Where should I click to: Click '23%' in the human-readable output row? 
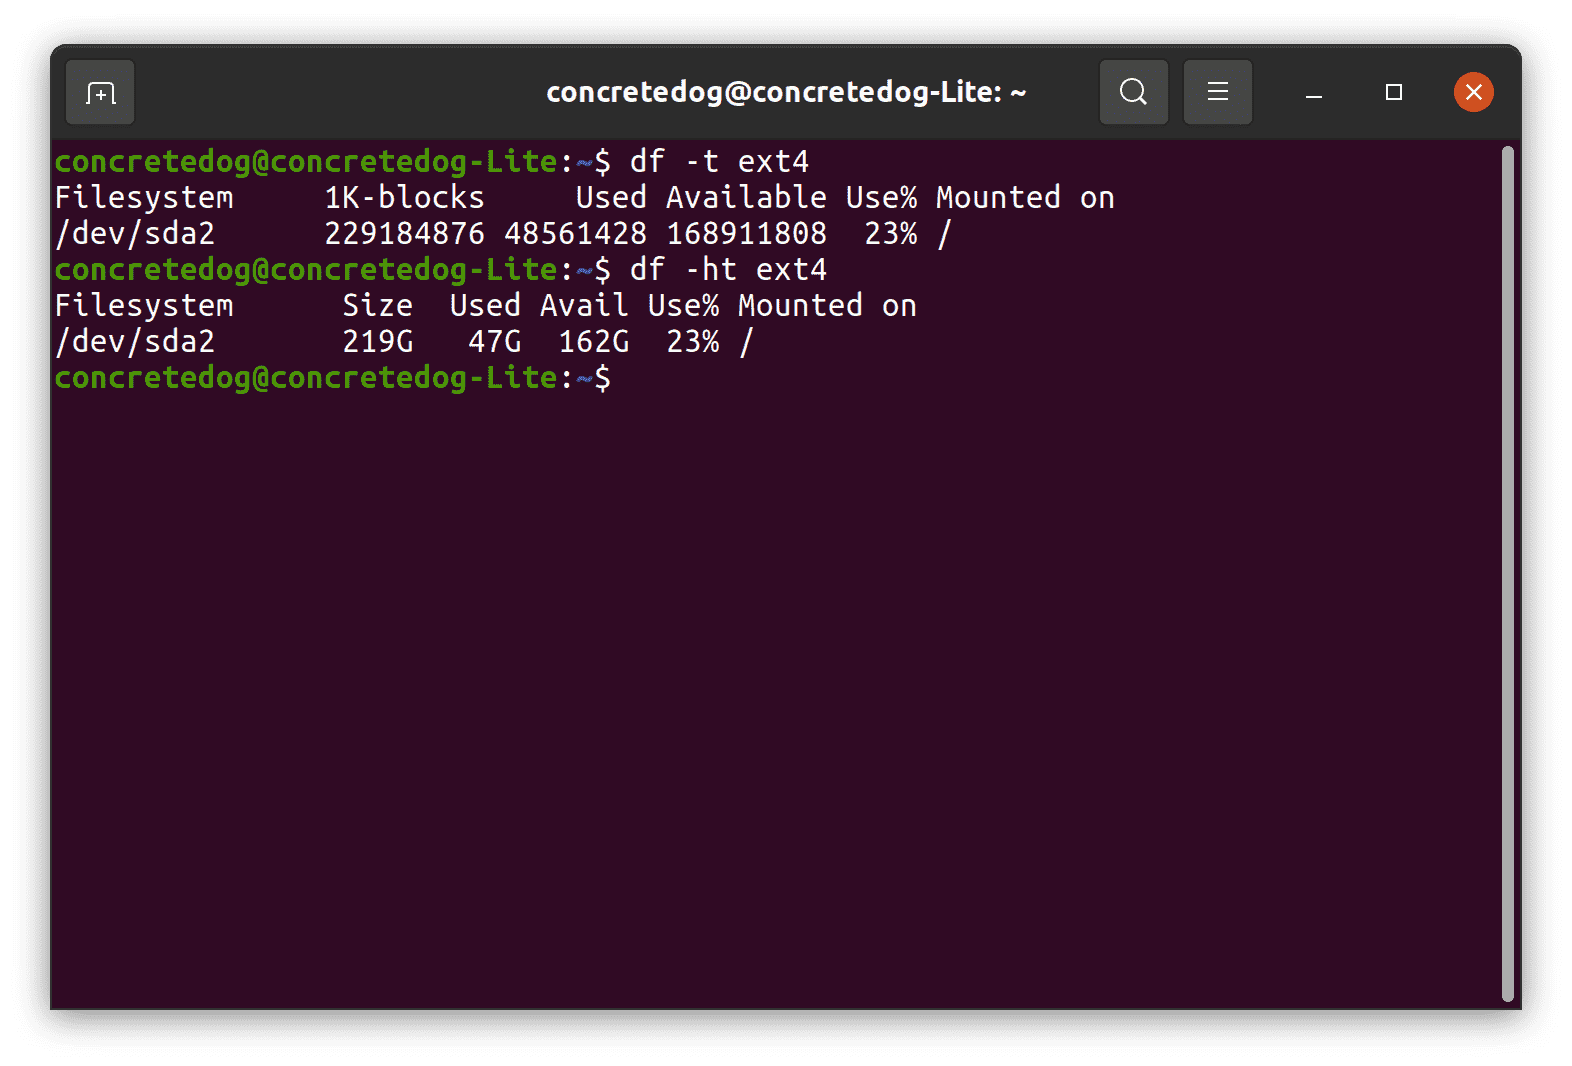692,341
